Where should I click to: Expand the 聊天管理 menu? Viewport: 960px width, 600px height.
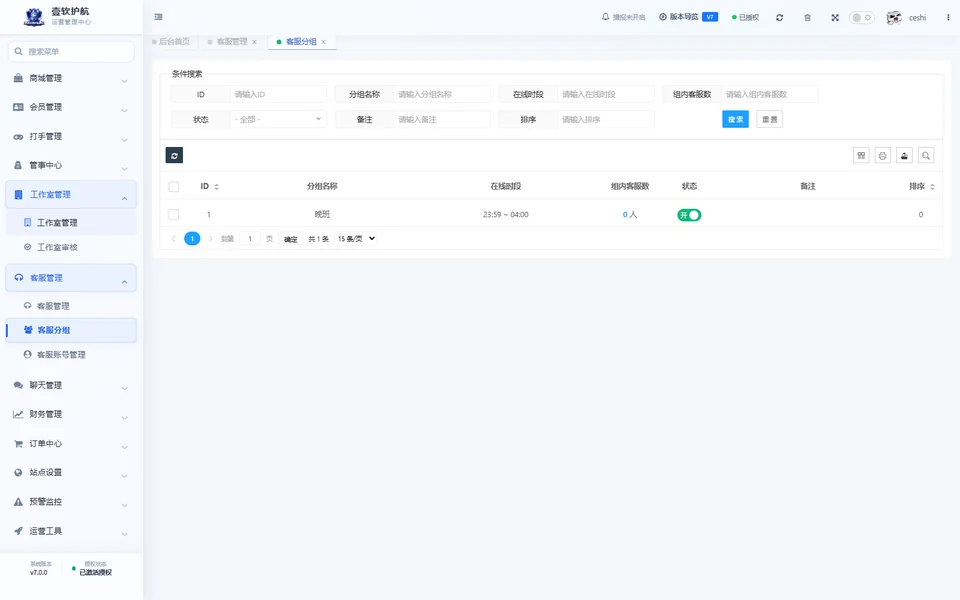pos(71,385)
